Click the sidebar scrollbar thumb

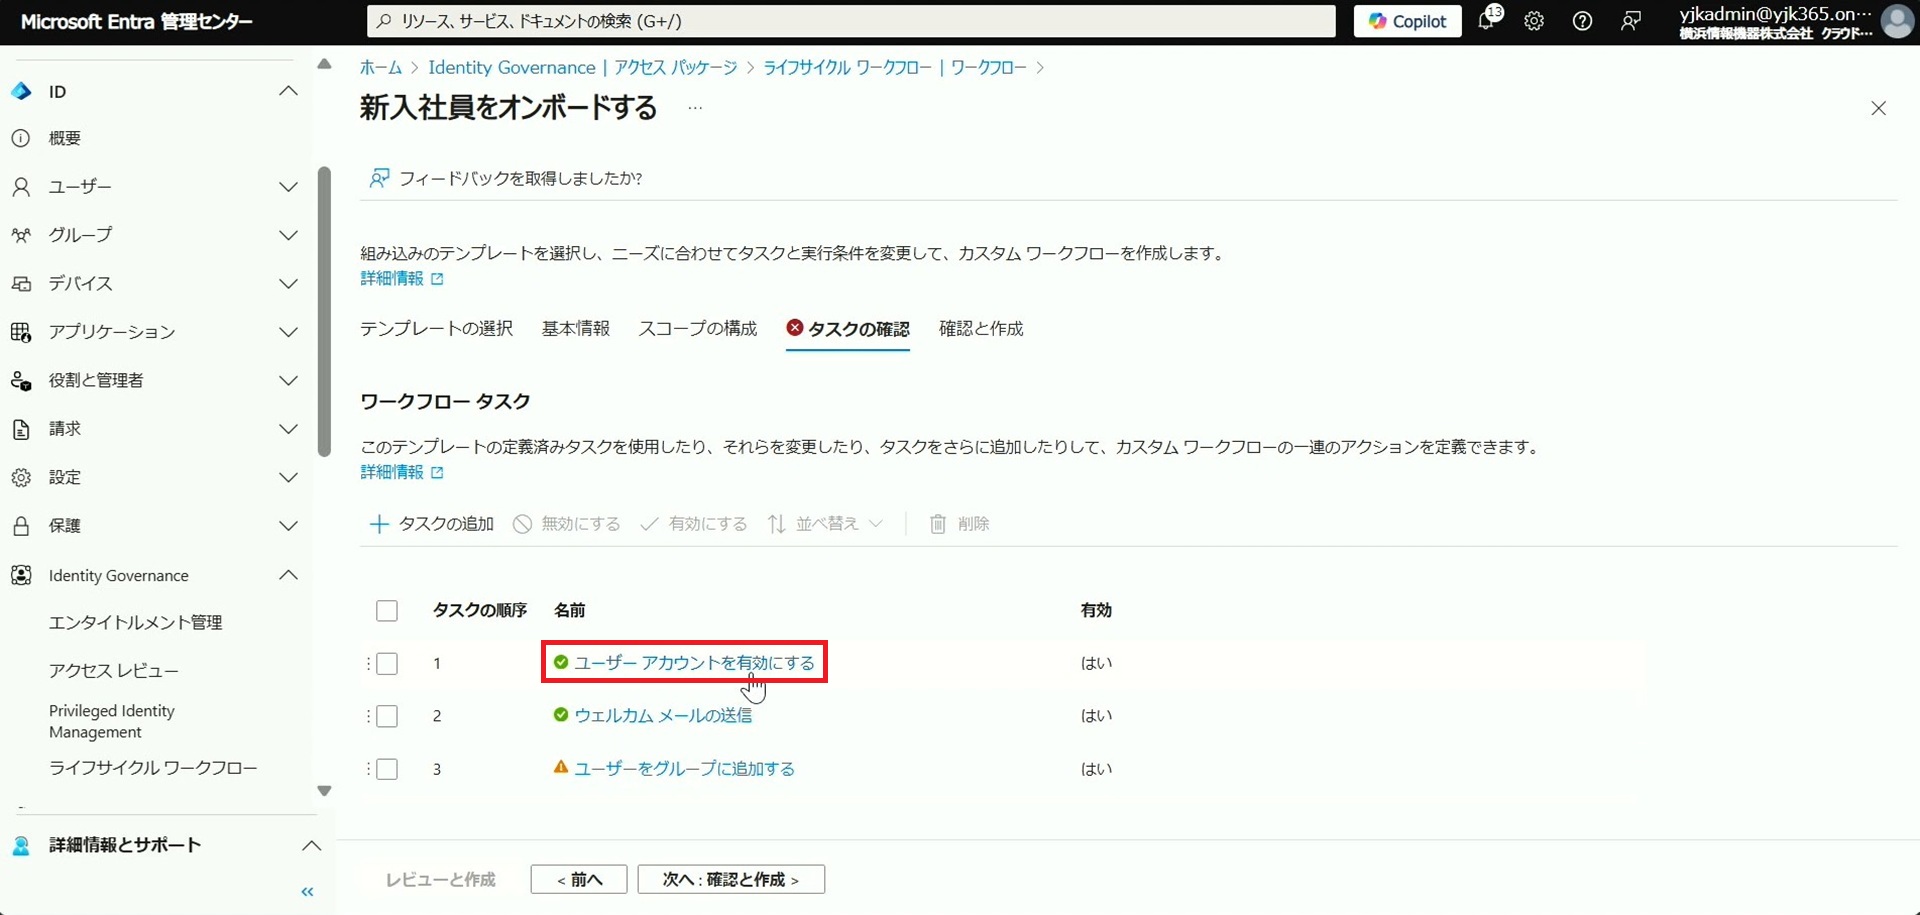[x=324, y=311]
